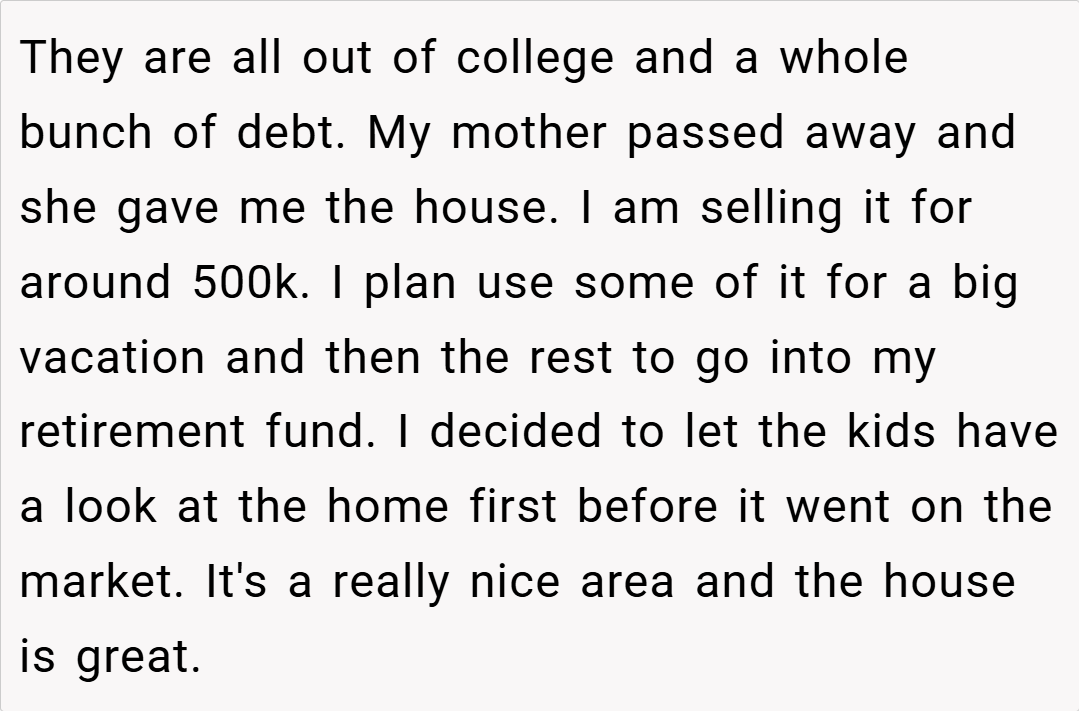Place cursor on the word "vacation"
This screenshot has height=711, width=1079.
113,358
